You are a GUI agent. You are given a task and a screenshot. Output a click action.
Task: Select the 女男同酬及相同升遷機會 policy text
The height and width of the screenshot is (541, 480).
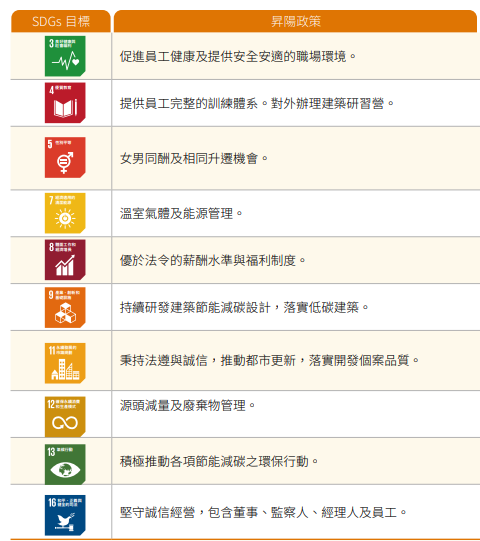(x=189, y=158)
